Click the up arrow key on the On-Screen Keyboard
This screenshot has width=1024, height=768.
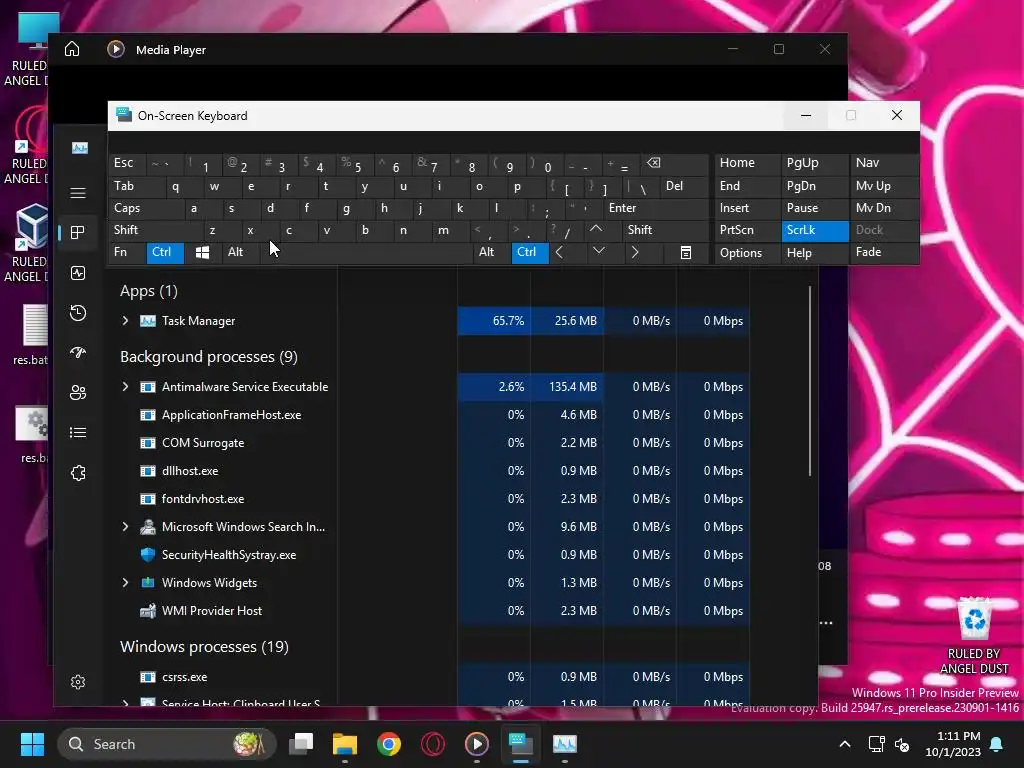(596, 230)
